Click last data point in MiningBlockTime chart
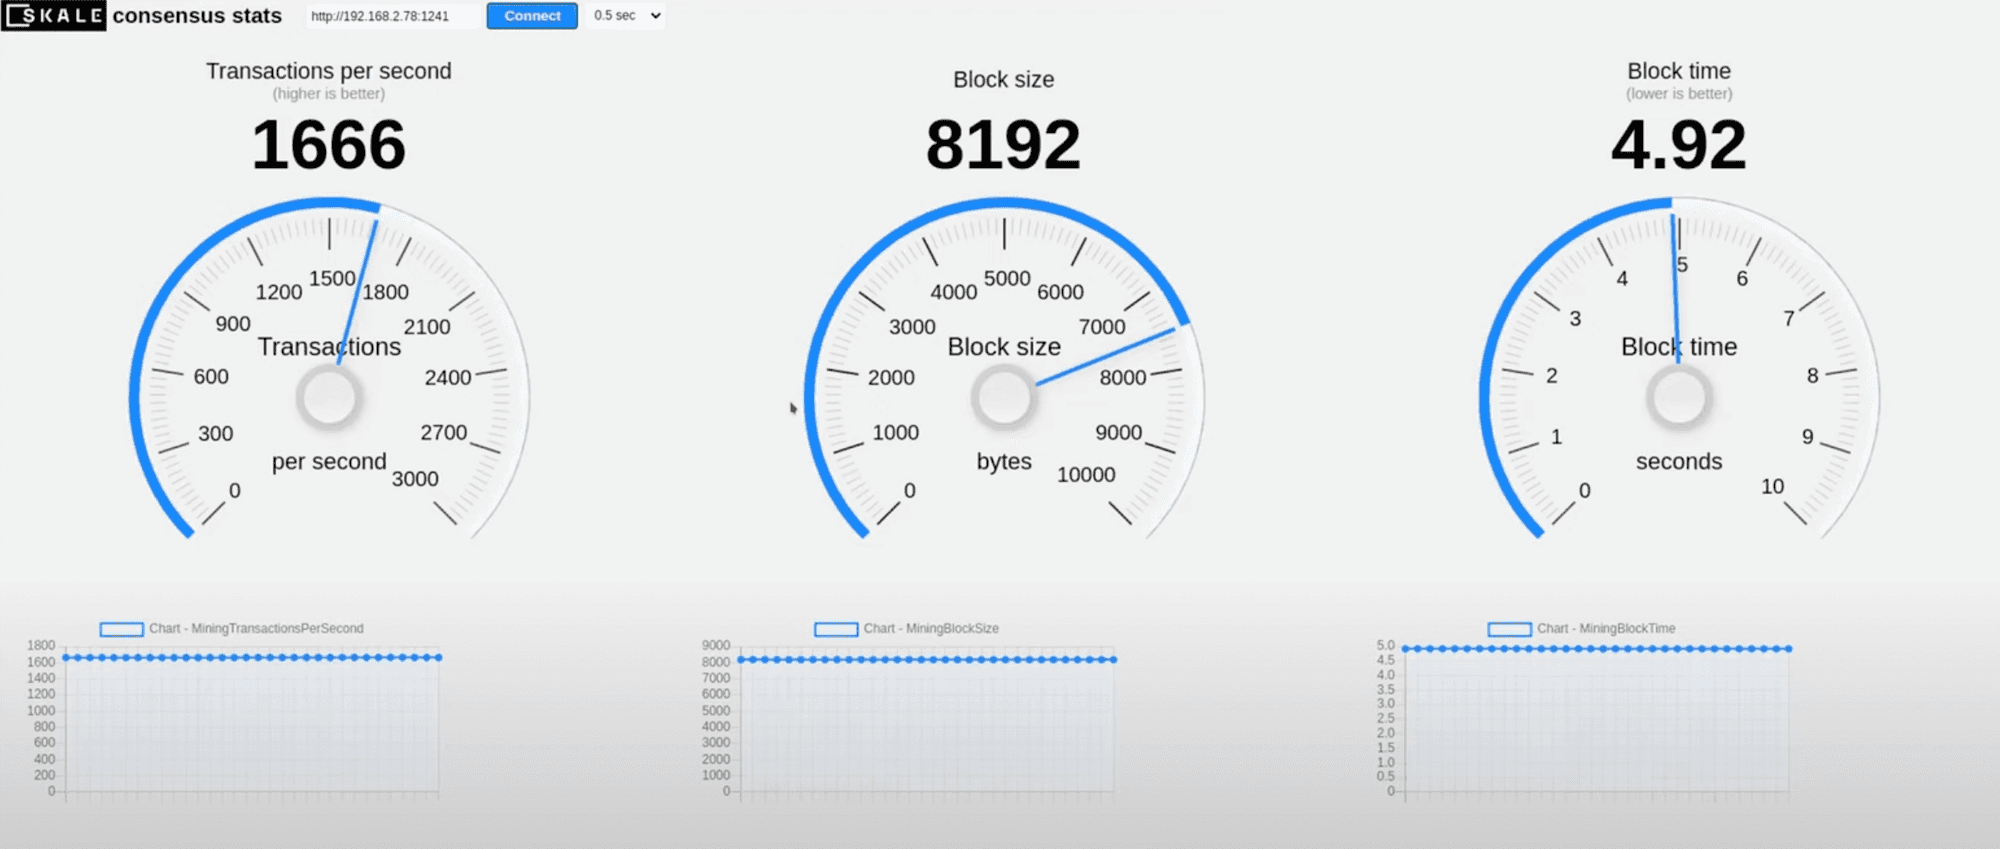This screenshot has width=2000, height=849. 1788,649
